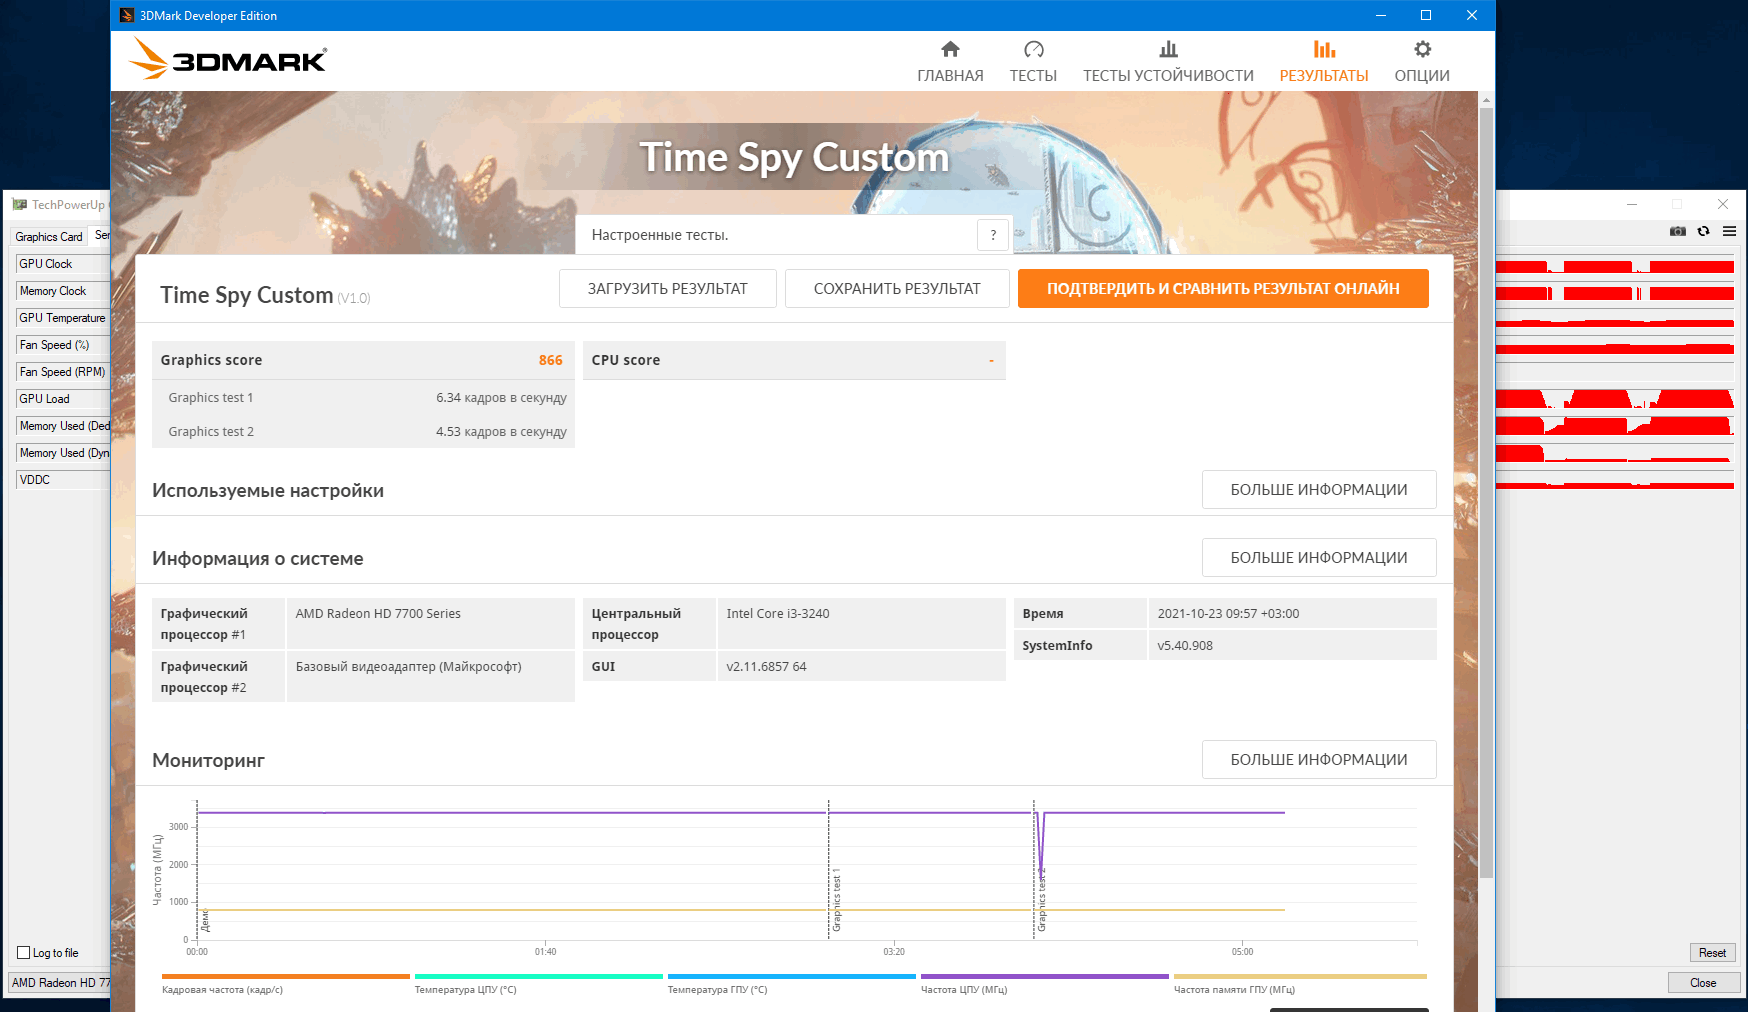
Task: Click Intel Core i3-3240 text
Action: point(778,614)
